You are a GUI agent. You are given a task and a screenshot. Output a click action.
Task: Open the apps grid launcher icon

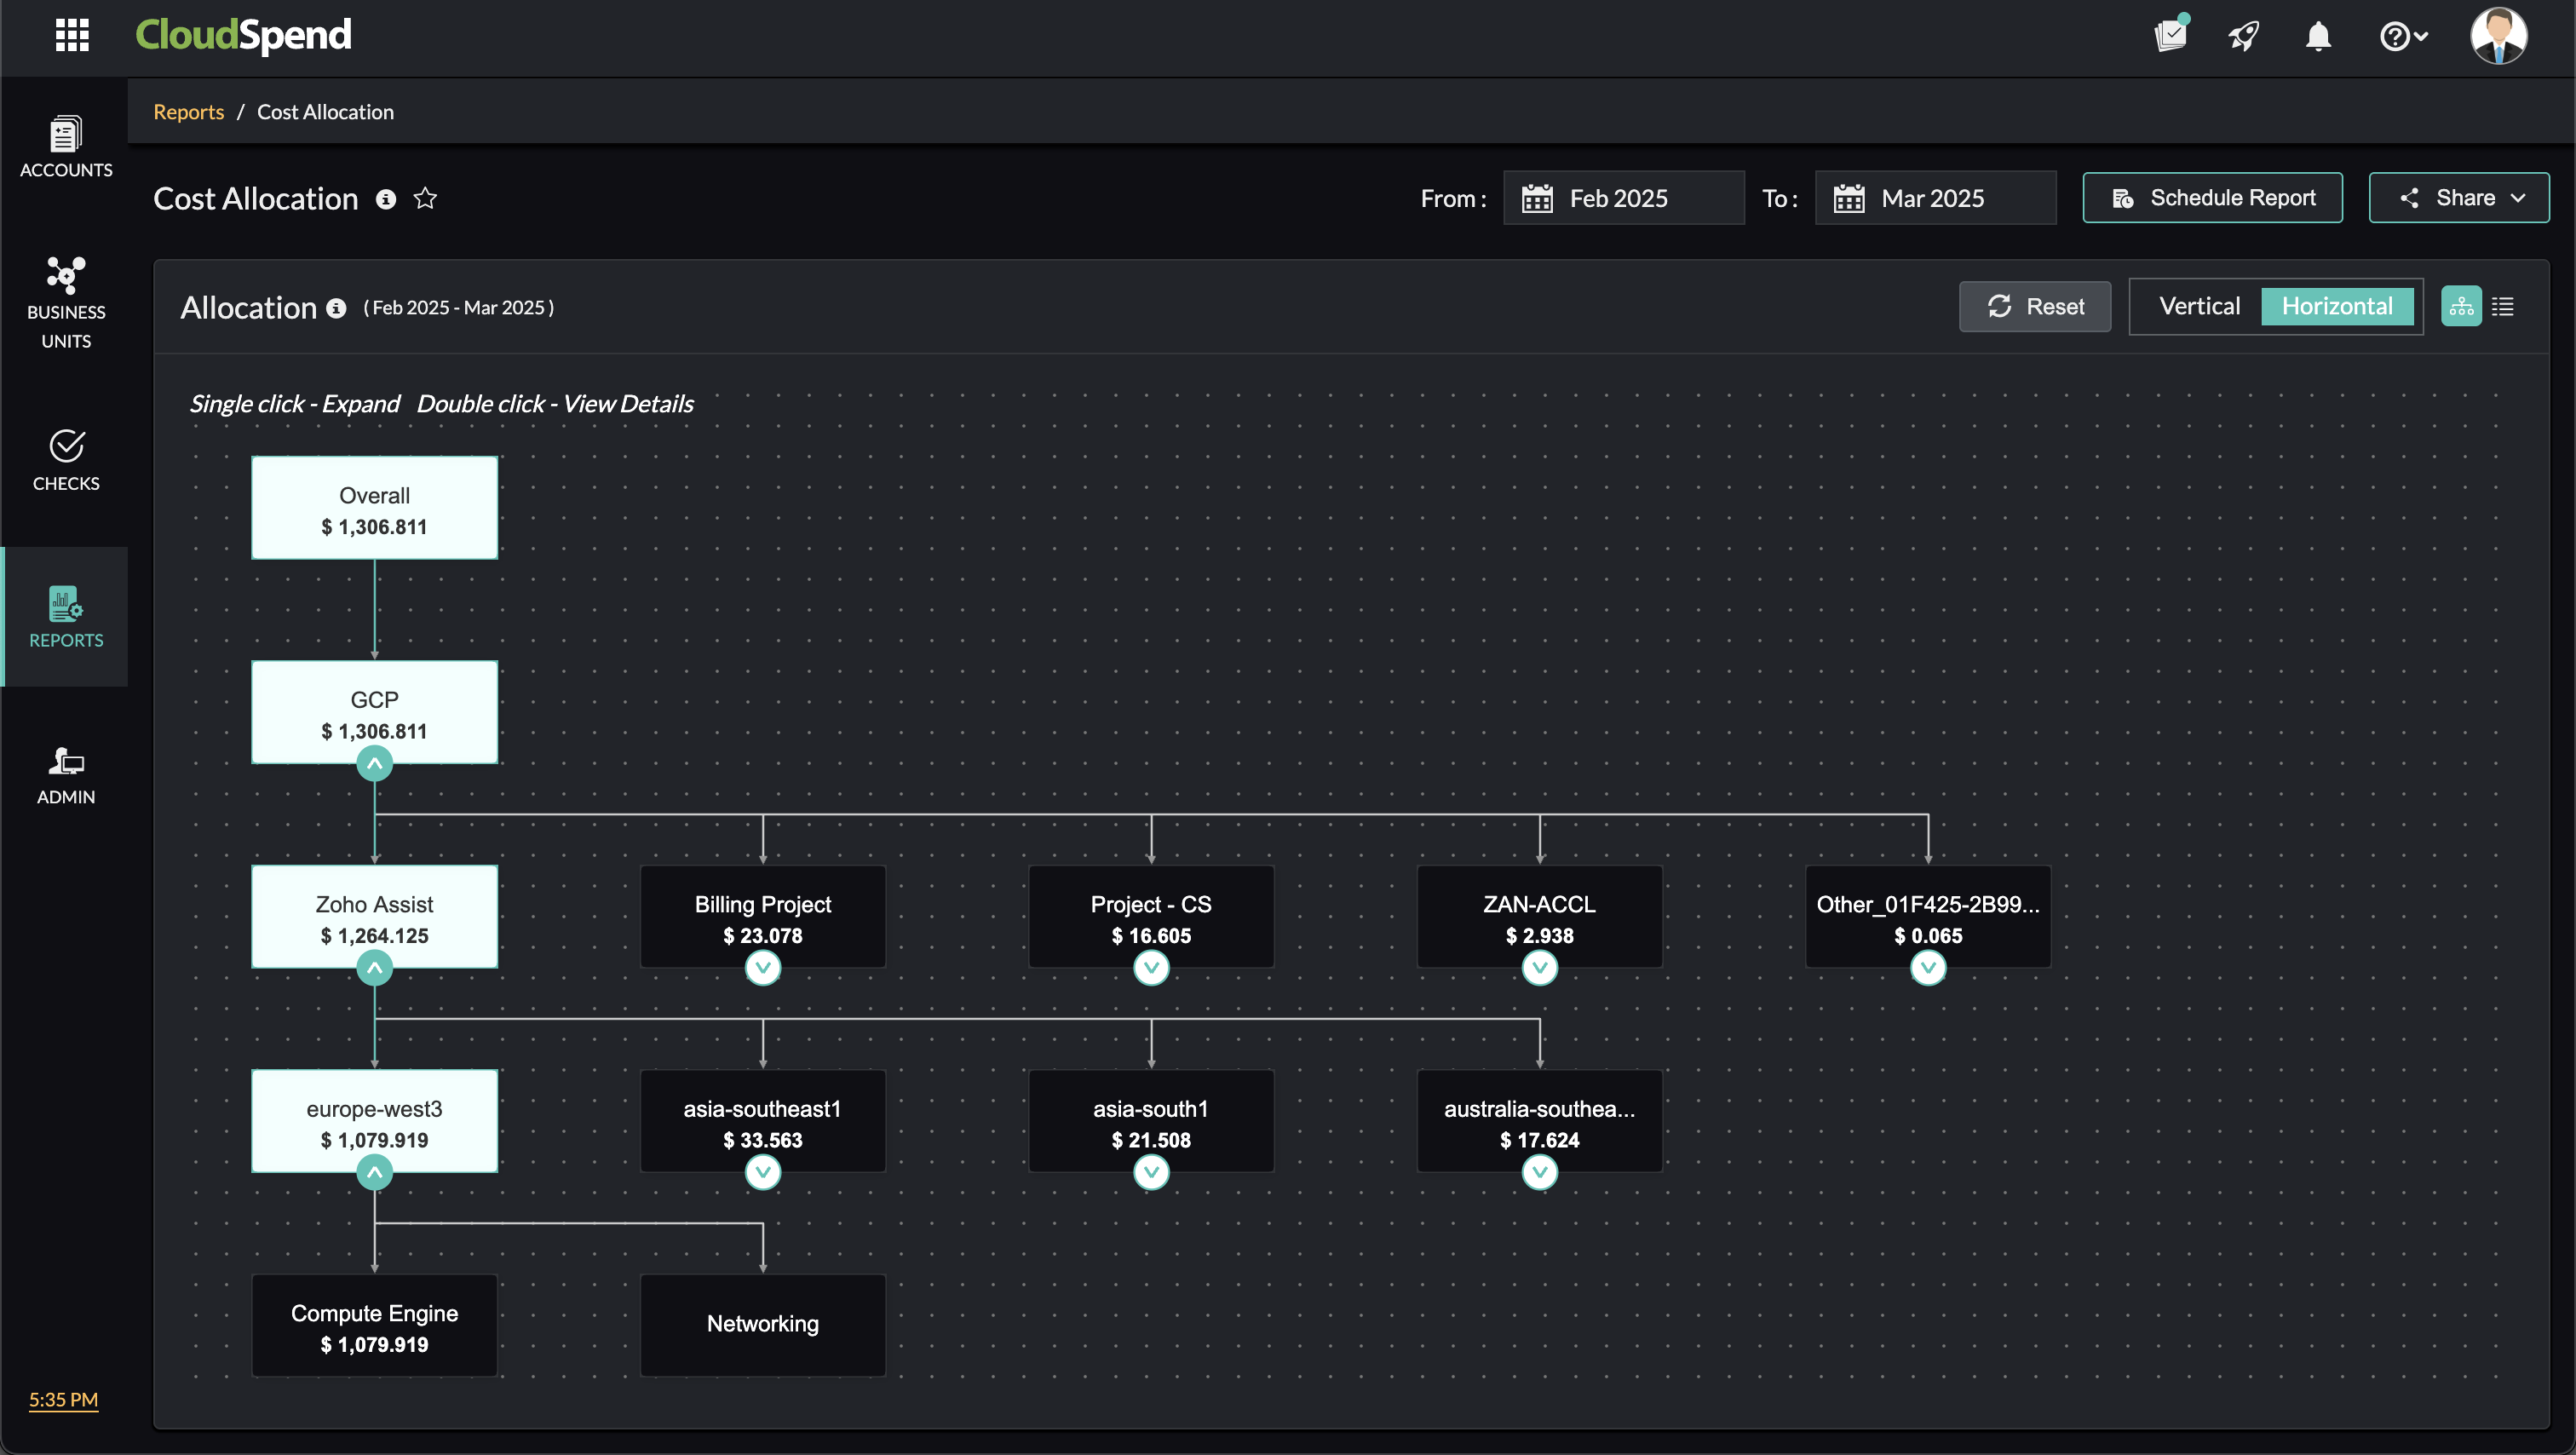point(72,35)
